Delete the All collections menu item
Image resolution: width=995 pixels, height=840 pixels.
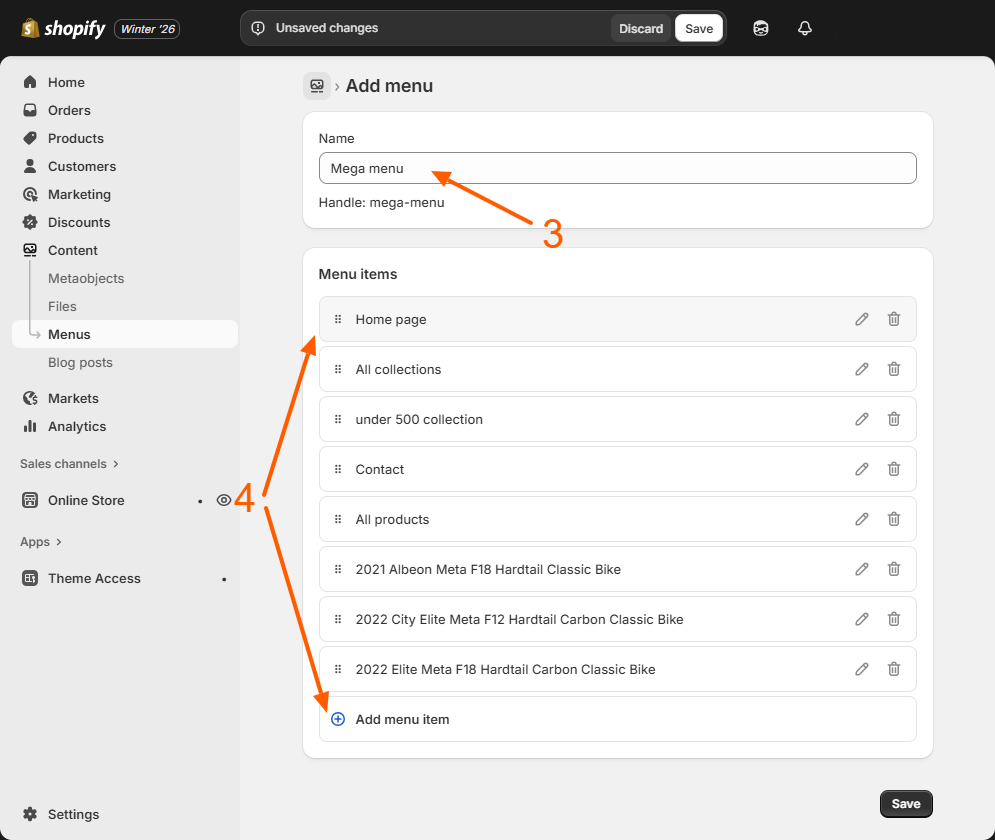(893, 369)
